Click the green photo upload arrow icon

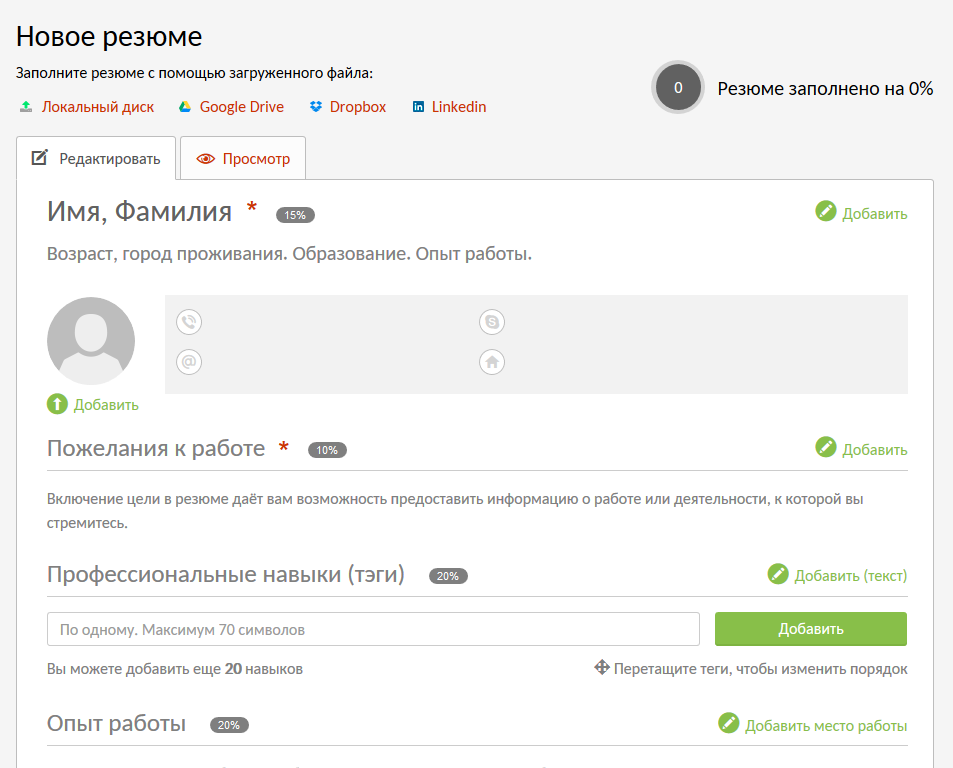[57, 404]
